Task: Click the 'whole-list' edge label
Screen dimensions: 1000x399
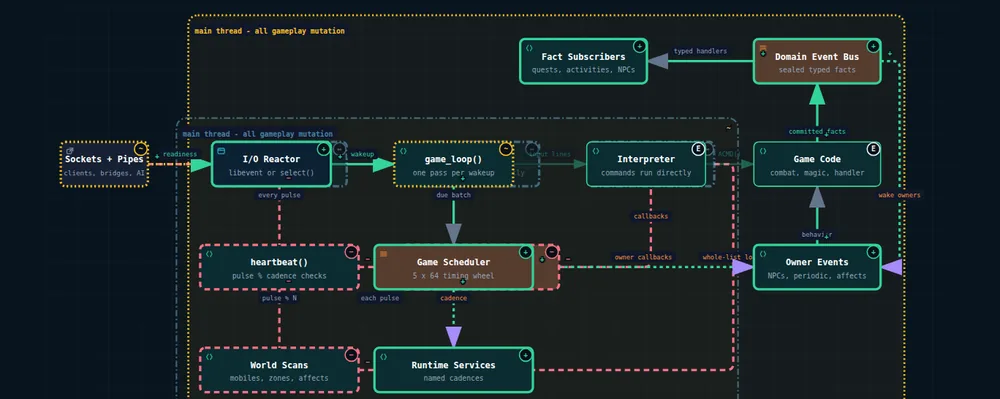Action: [727, 257]
